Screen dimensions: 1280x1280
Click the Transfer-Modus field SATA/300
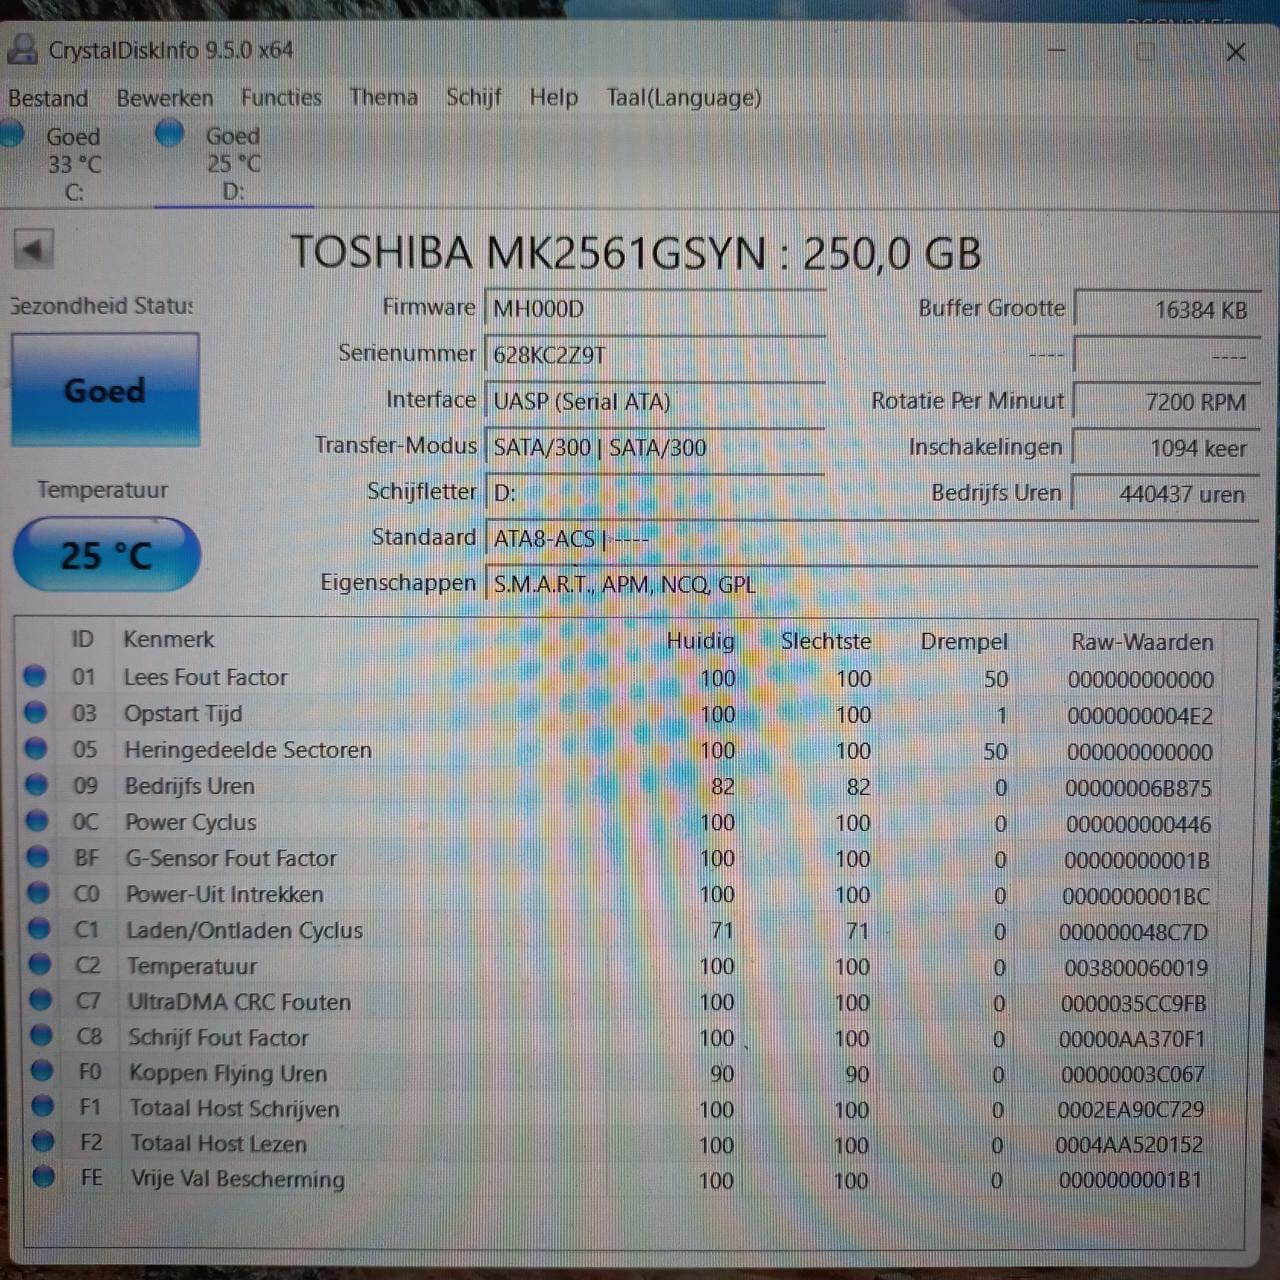coord(654,447)
